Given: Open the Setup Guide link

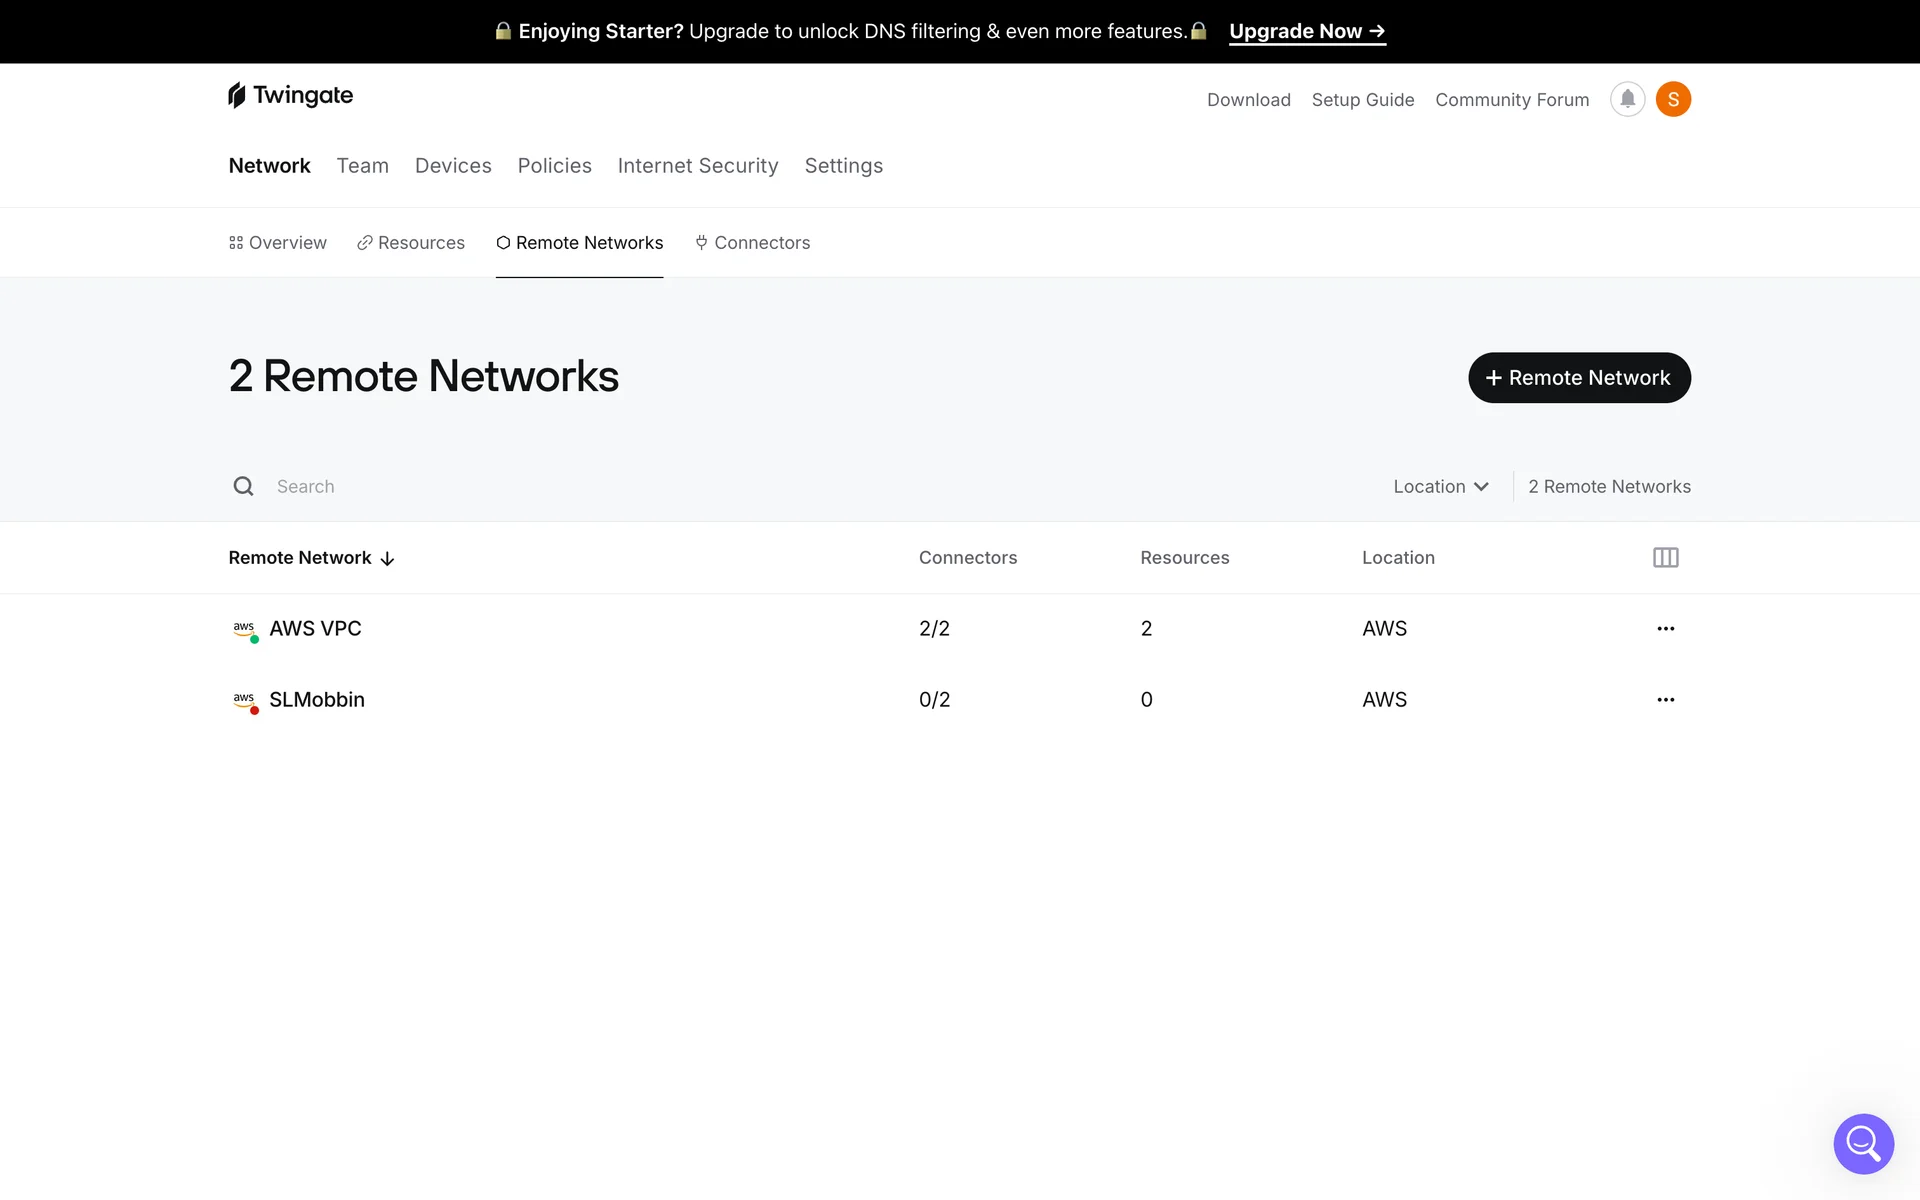Looking at the screenshot, I should pyautogui.click(x=1362, y=100).
